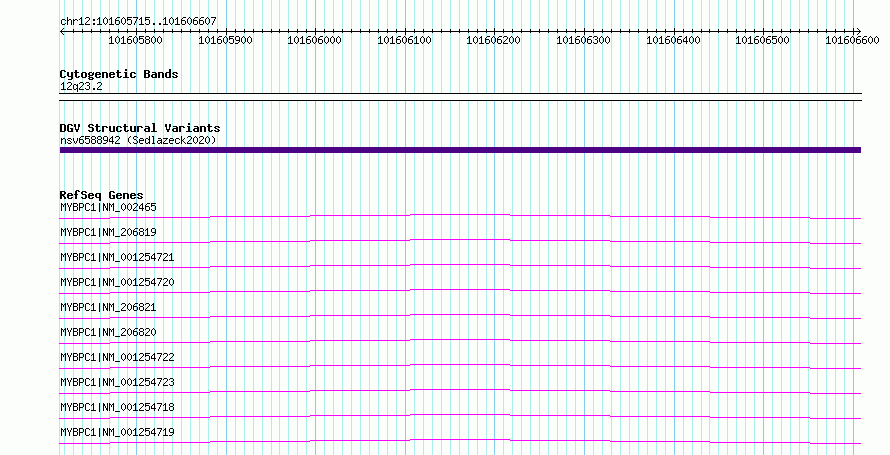Click the 101606500 ruler coordinate
890x455 pixels.
click(x=762, y=40)
